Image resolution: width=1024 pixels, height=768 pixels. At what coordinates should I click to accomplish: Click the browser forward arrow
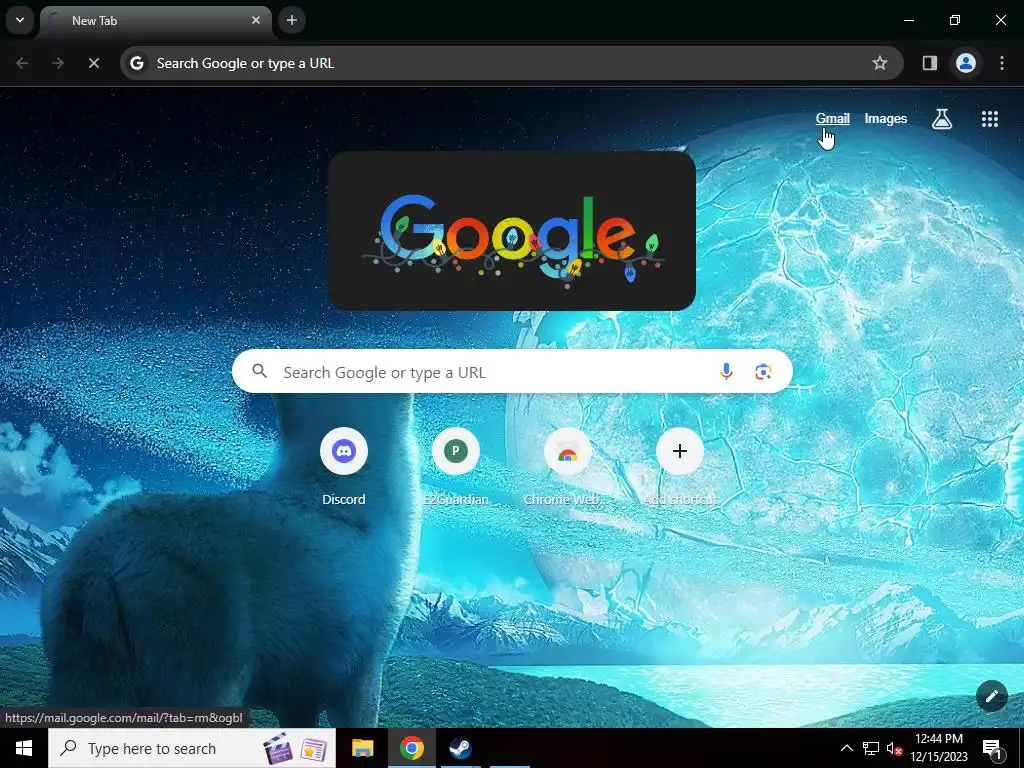(x=58, y=63)
